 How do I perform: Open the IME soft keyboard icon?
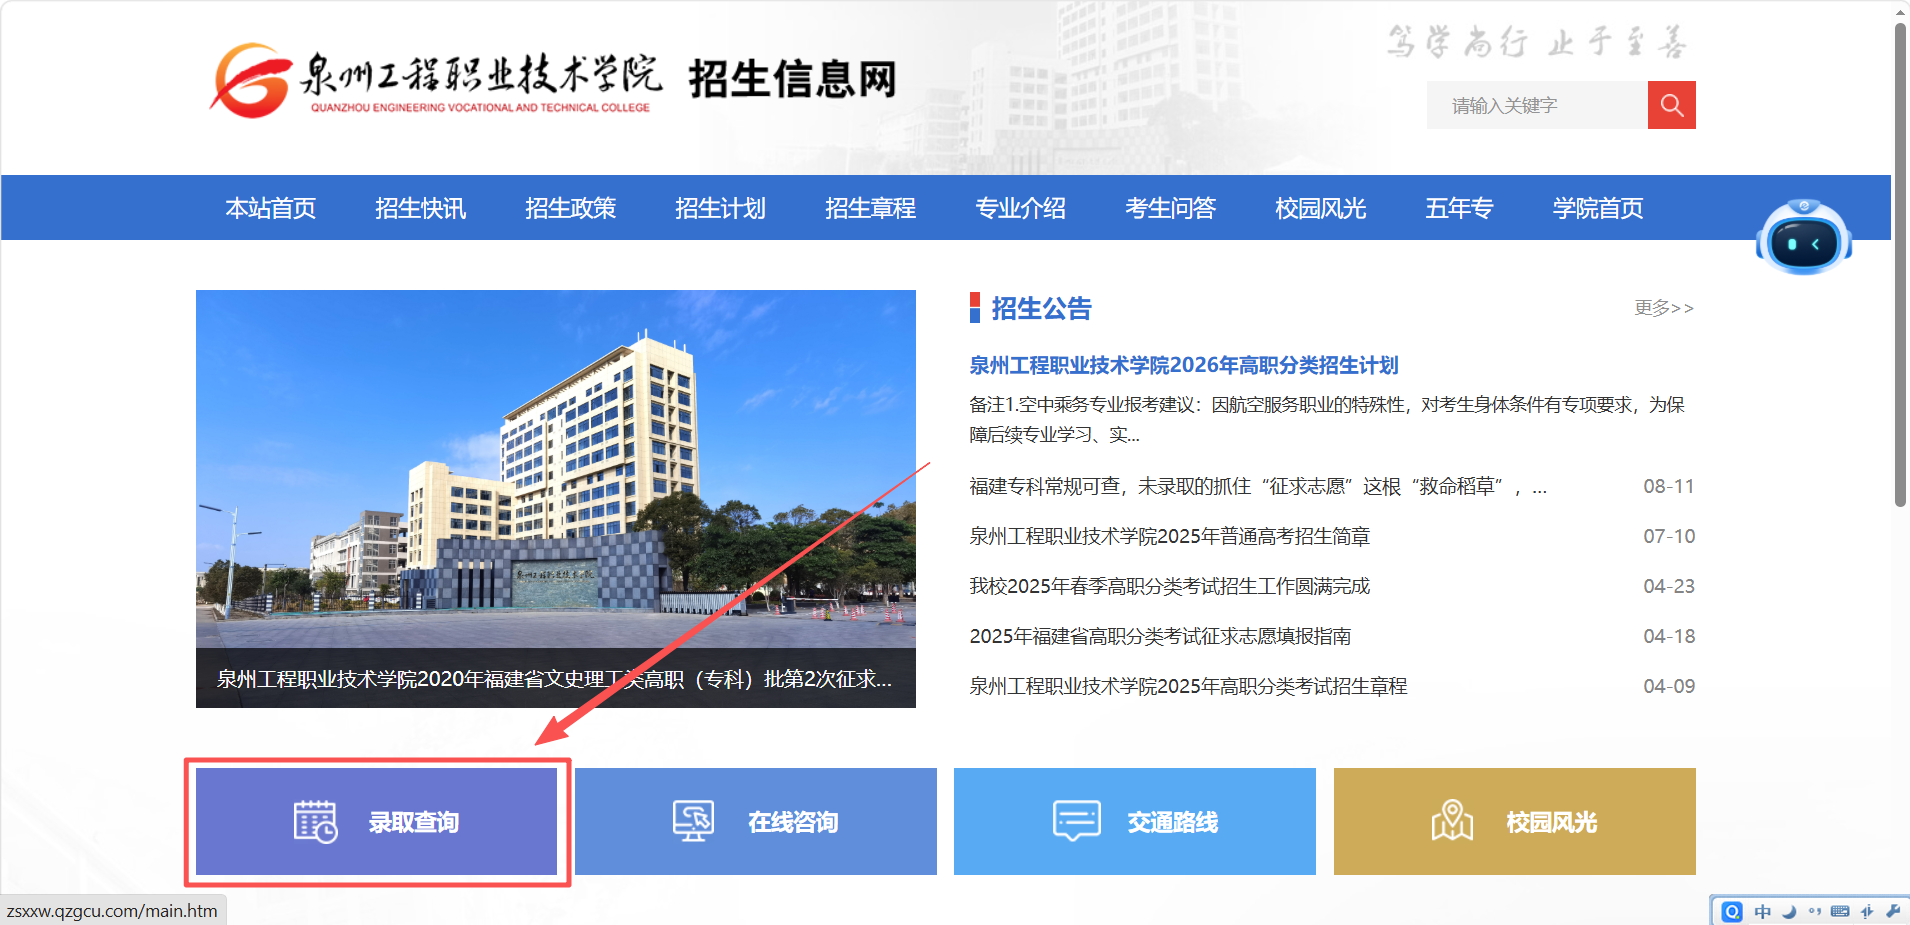coord(1840,911)
